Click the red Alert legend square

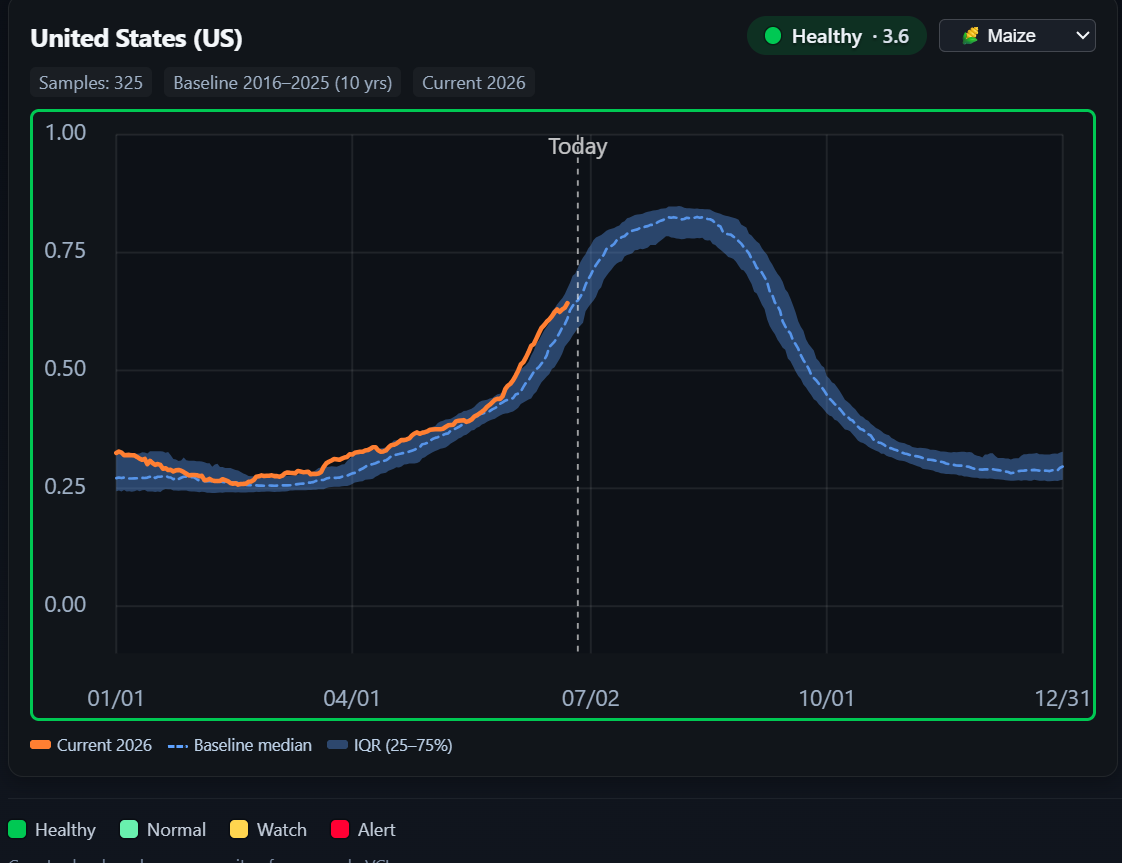click(x=340, y=829)
